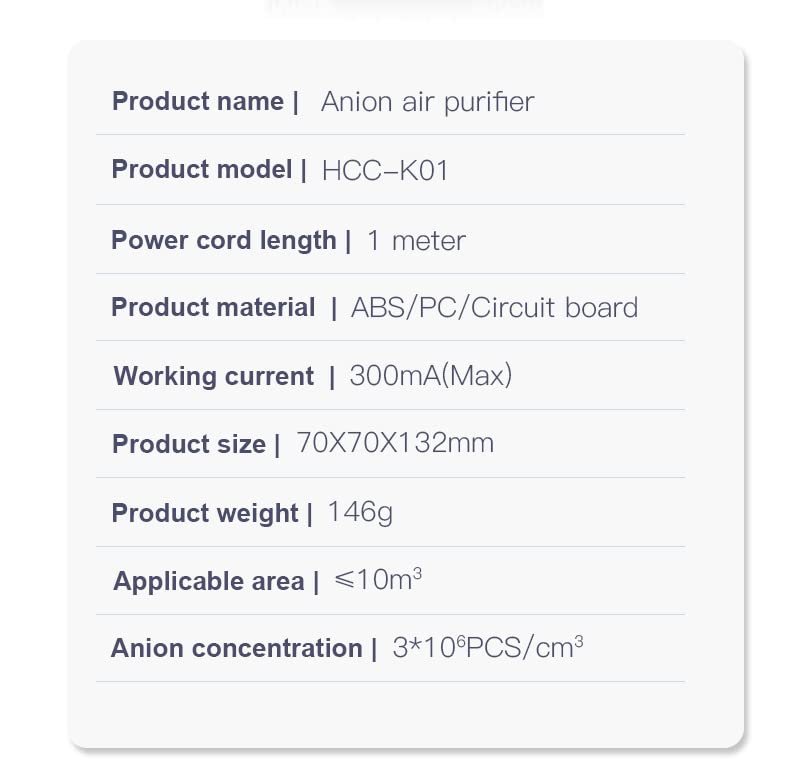Click the "Product name" label

[x=198, y=102]
